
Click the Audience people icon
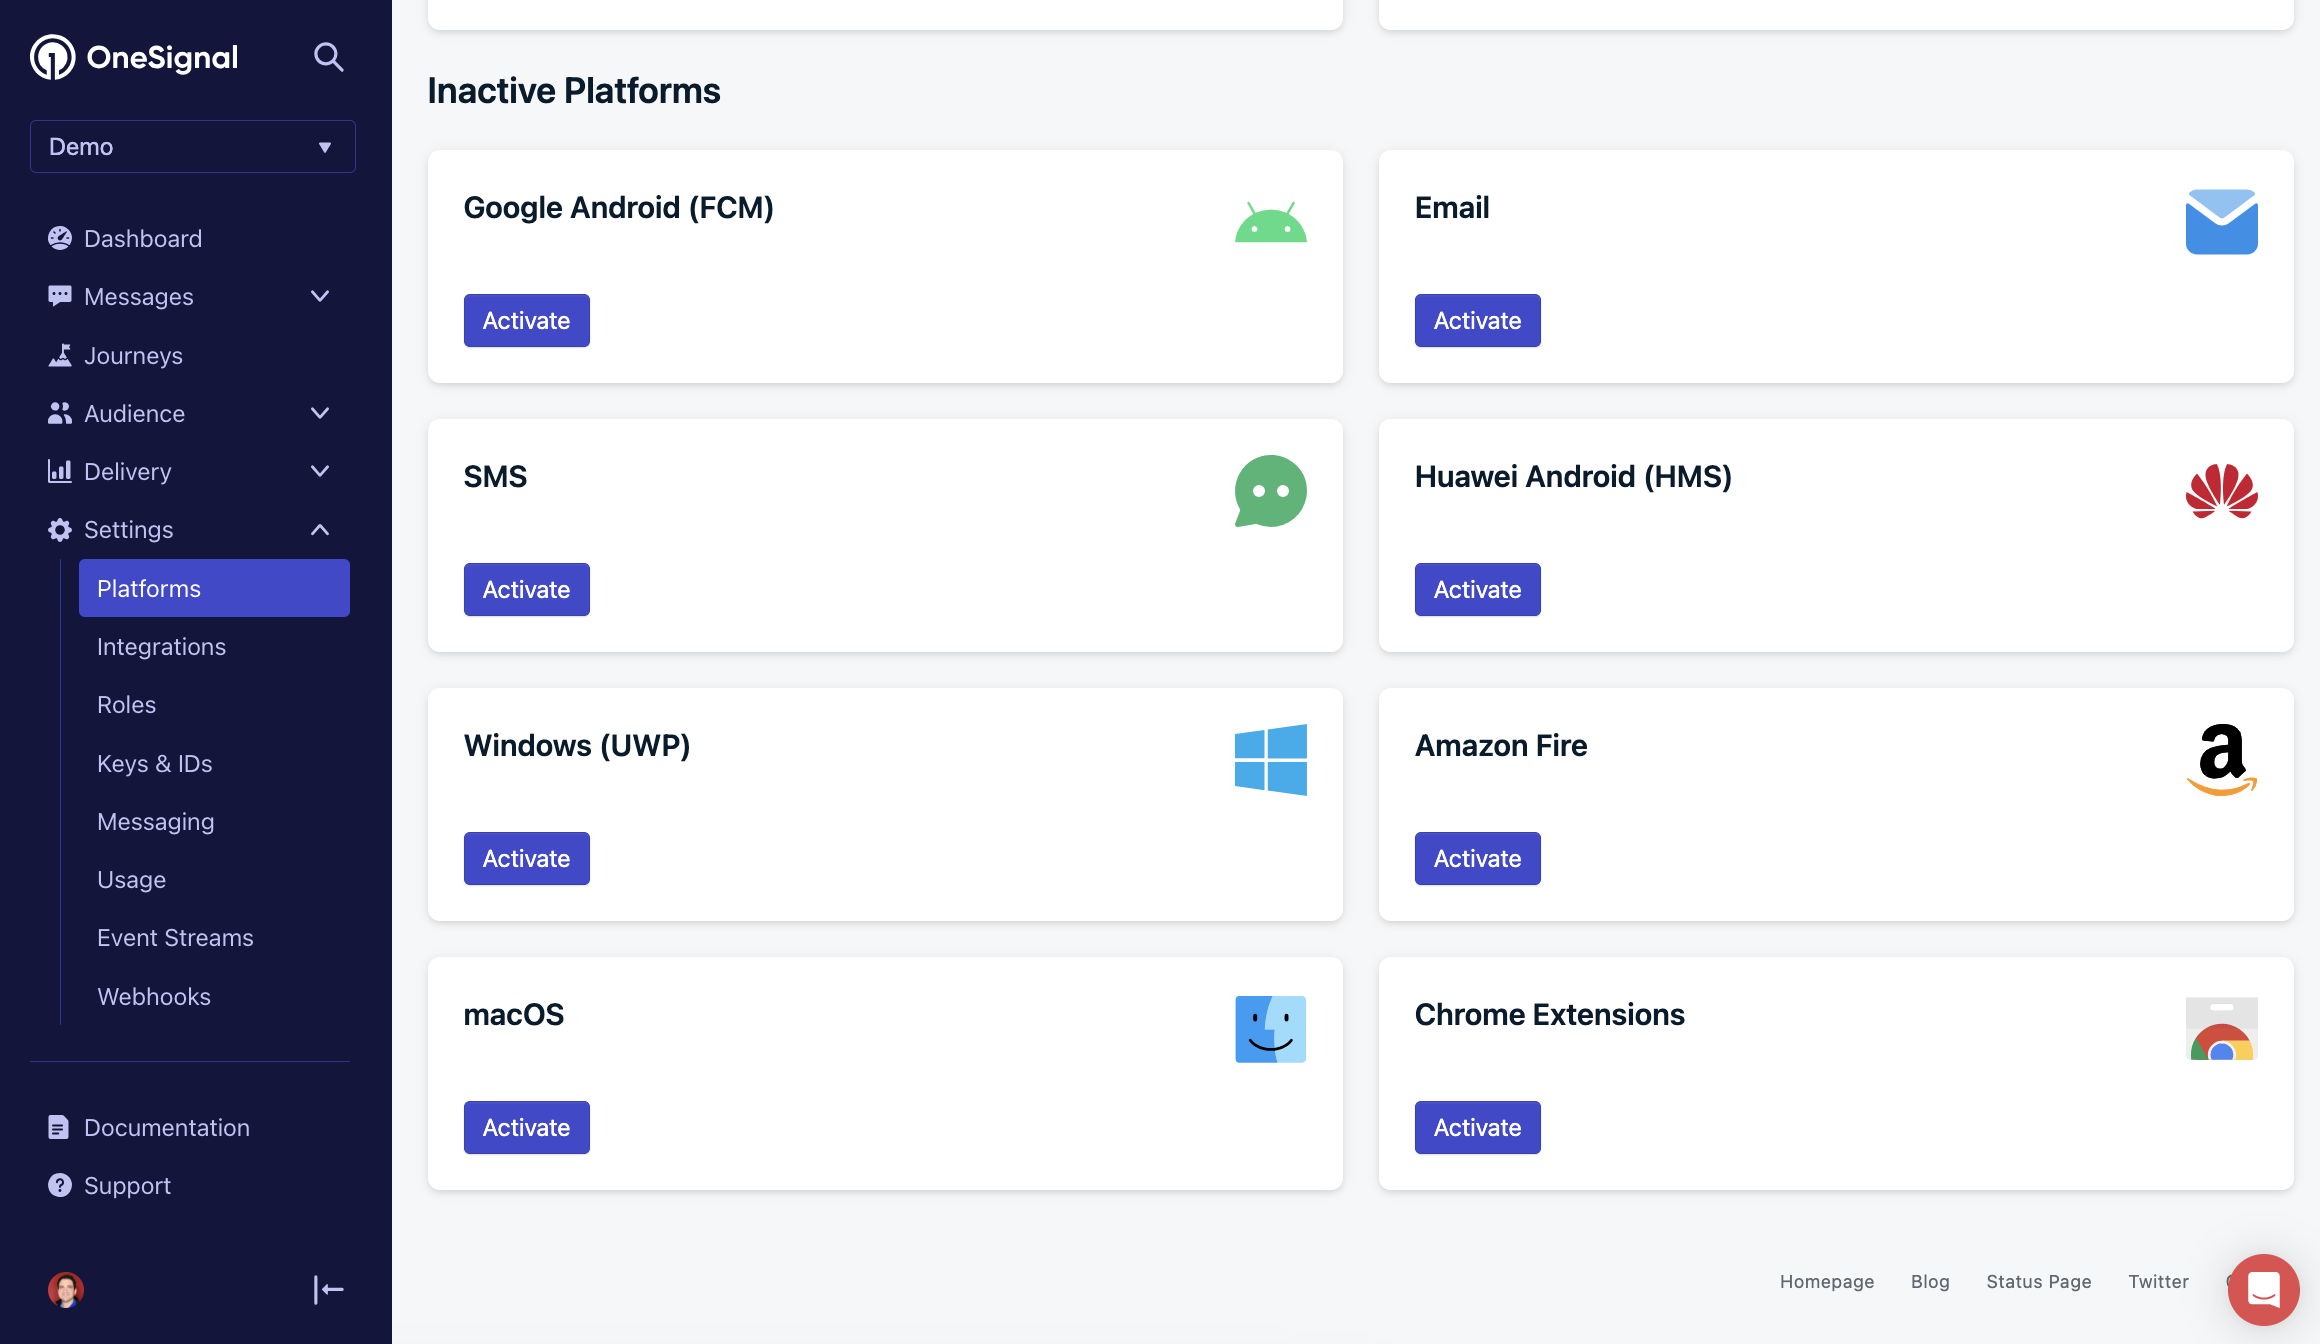click(60, 413)
